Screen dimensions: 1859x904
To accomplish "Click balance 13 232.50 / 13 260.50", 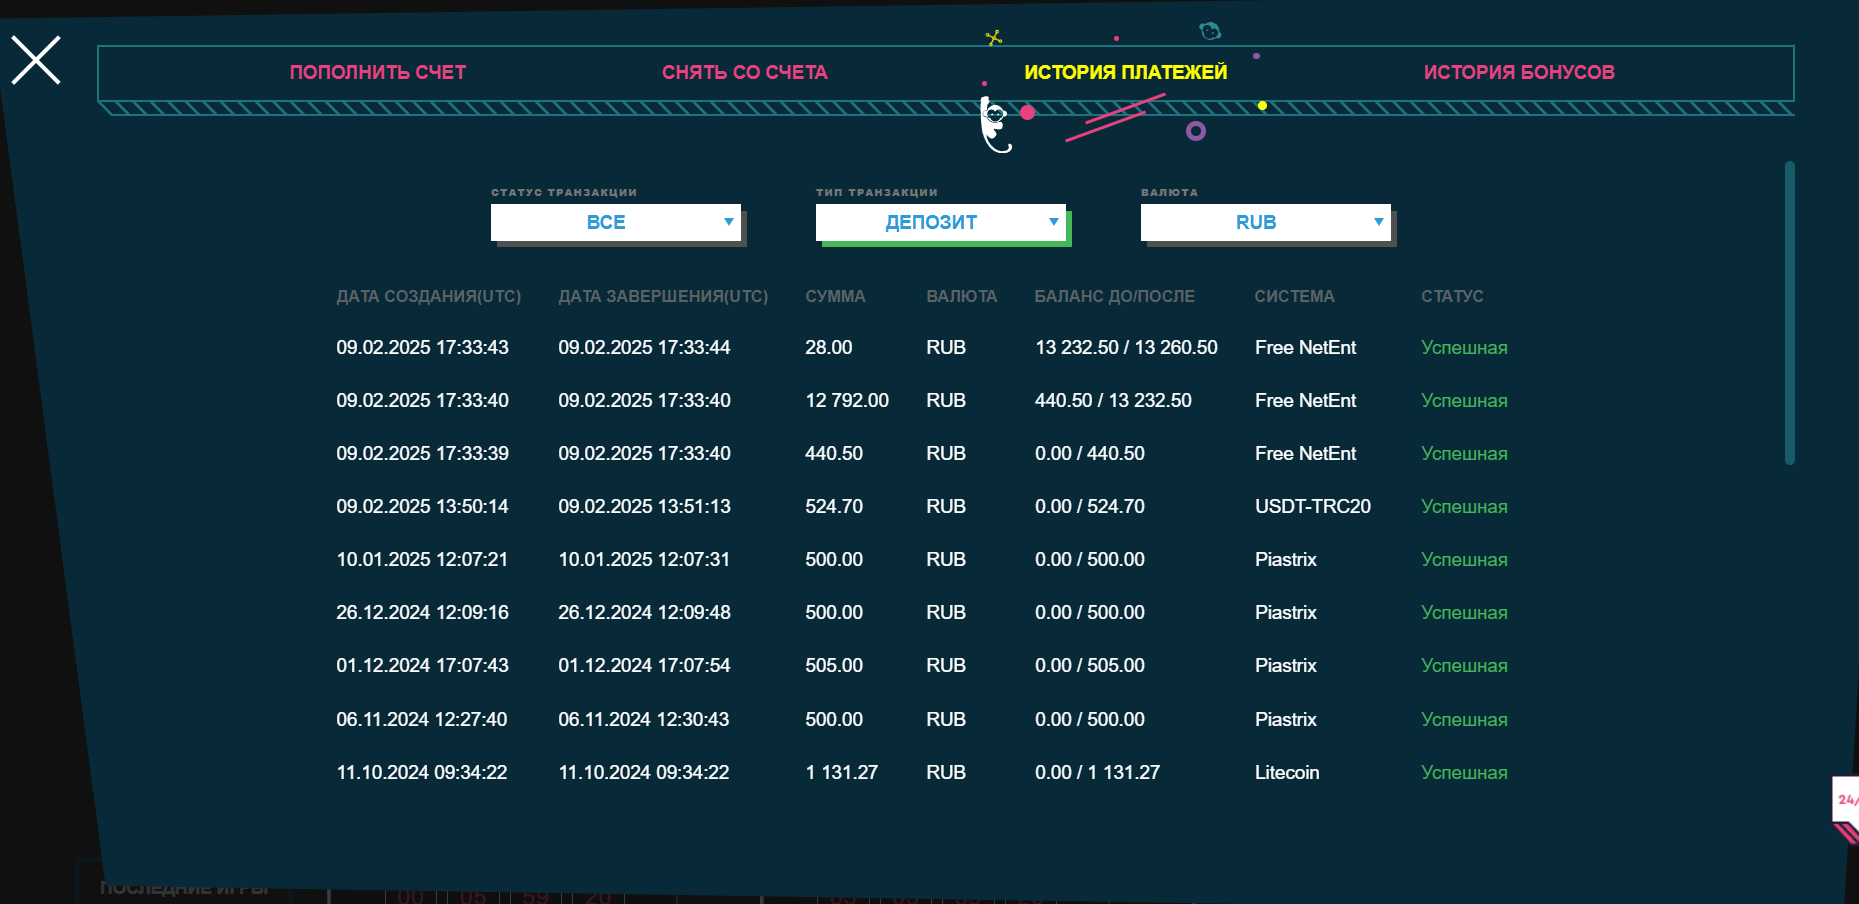I will 1126,347.
